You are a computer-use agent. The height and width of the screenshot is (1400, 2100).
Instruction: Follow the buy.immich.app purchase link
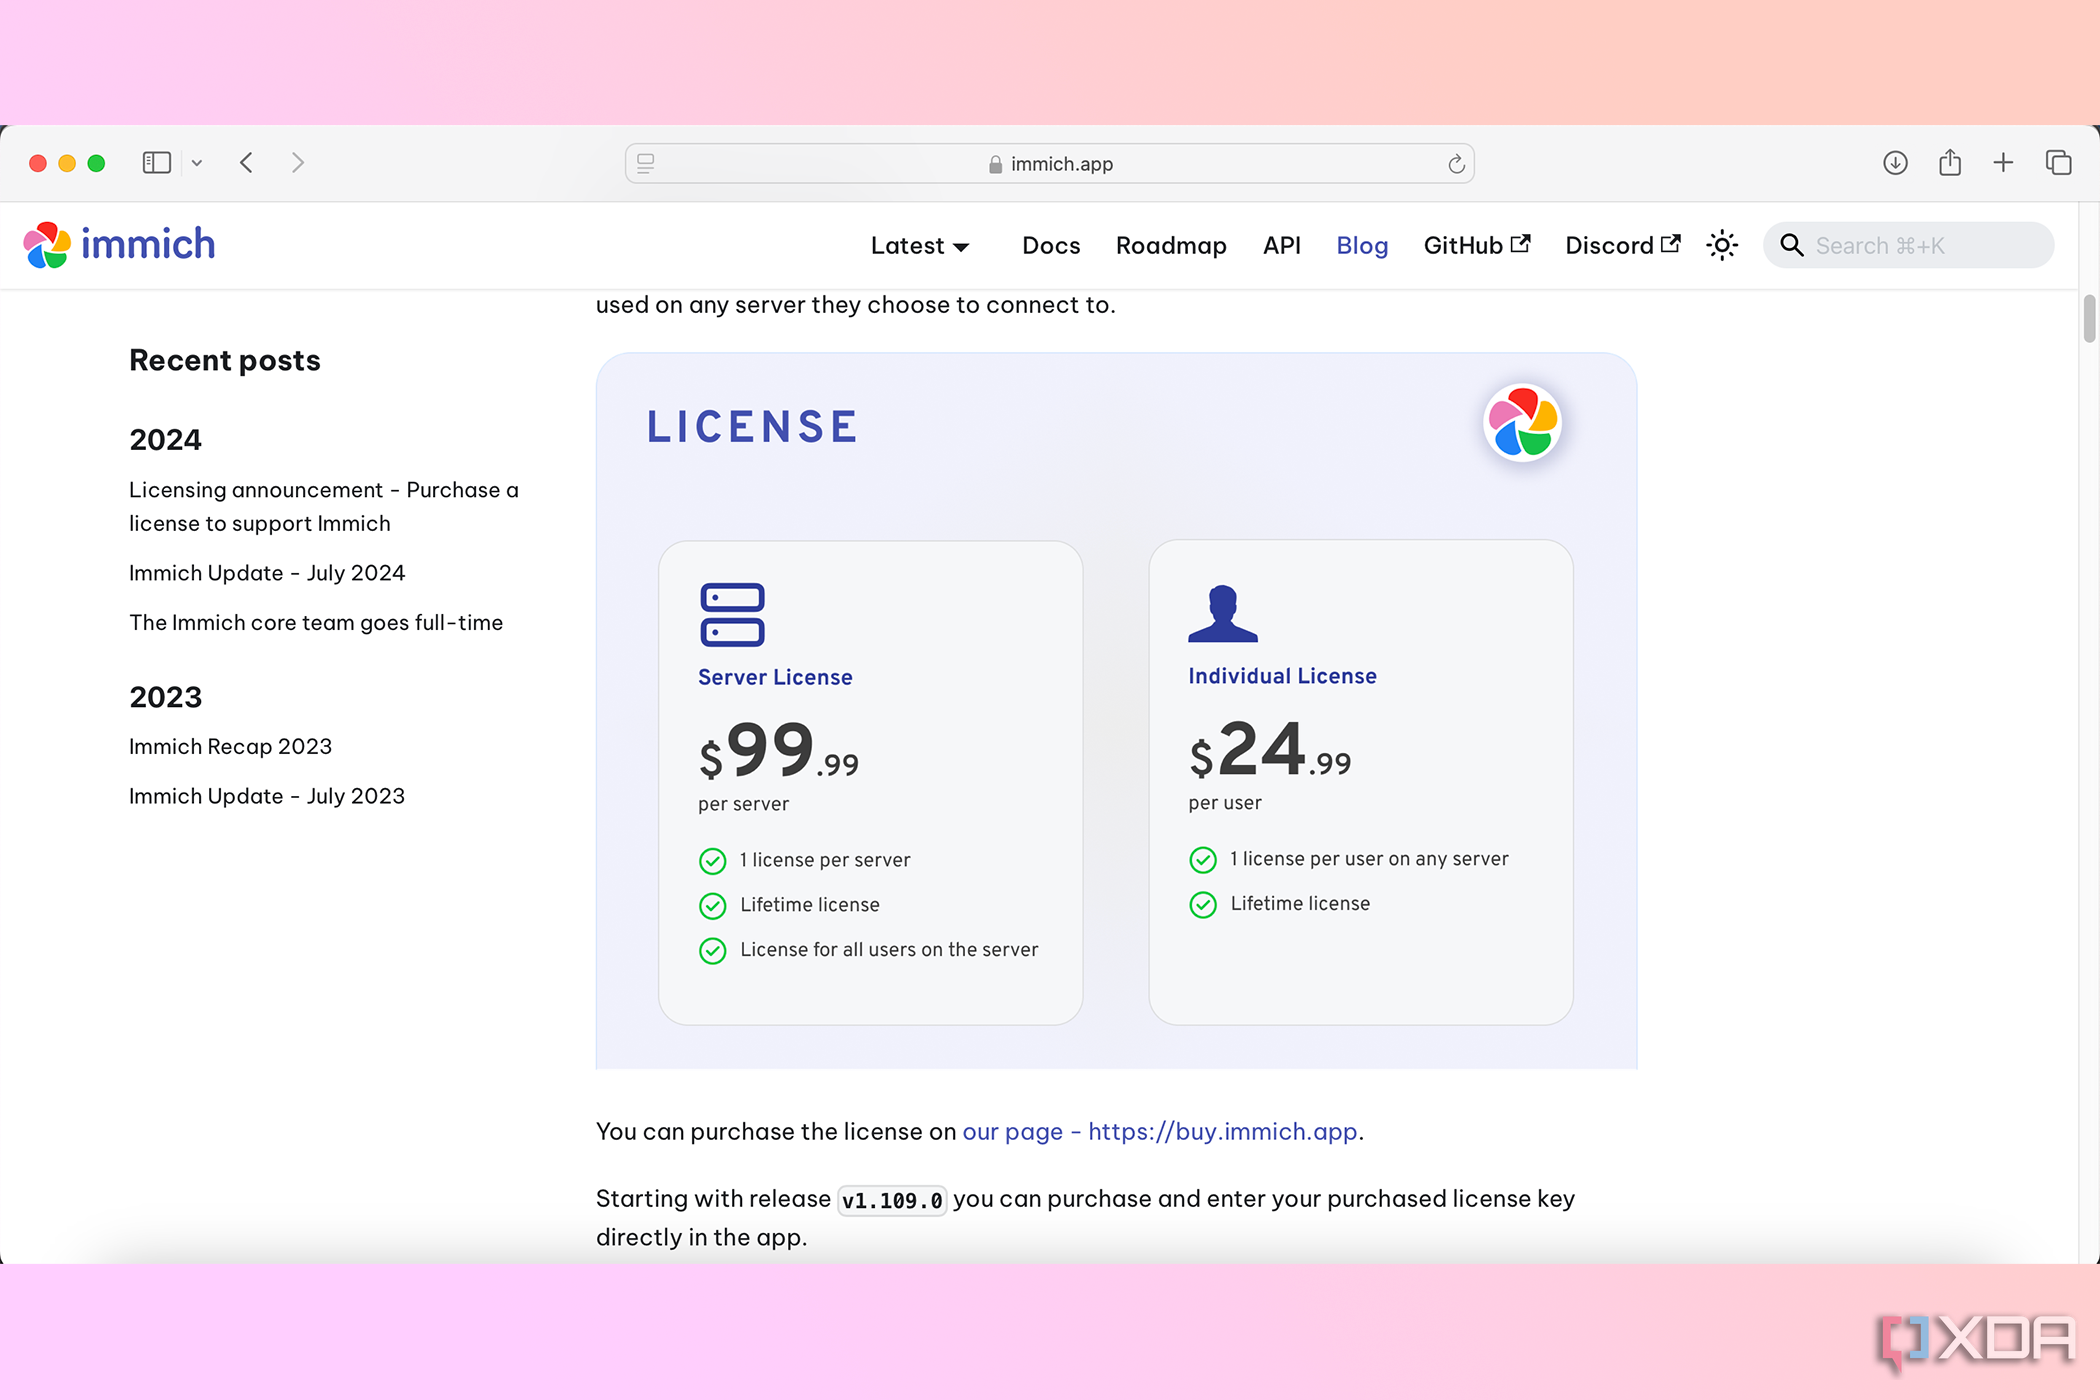(x=1160, y=1132)
